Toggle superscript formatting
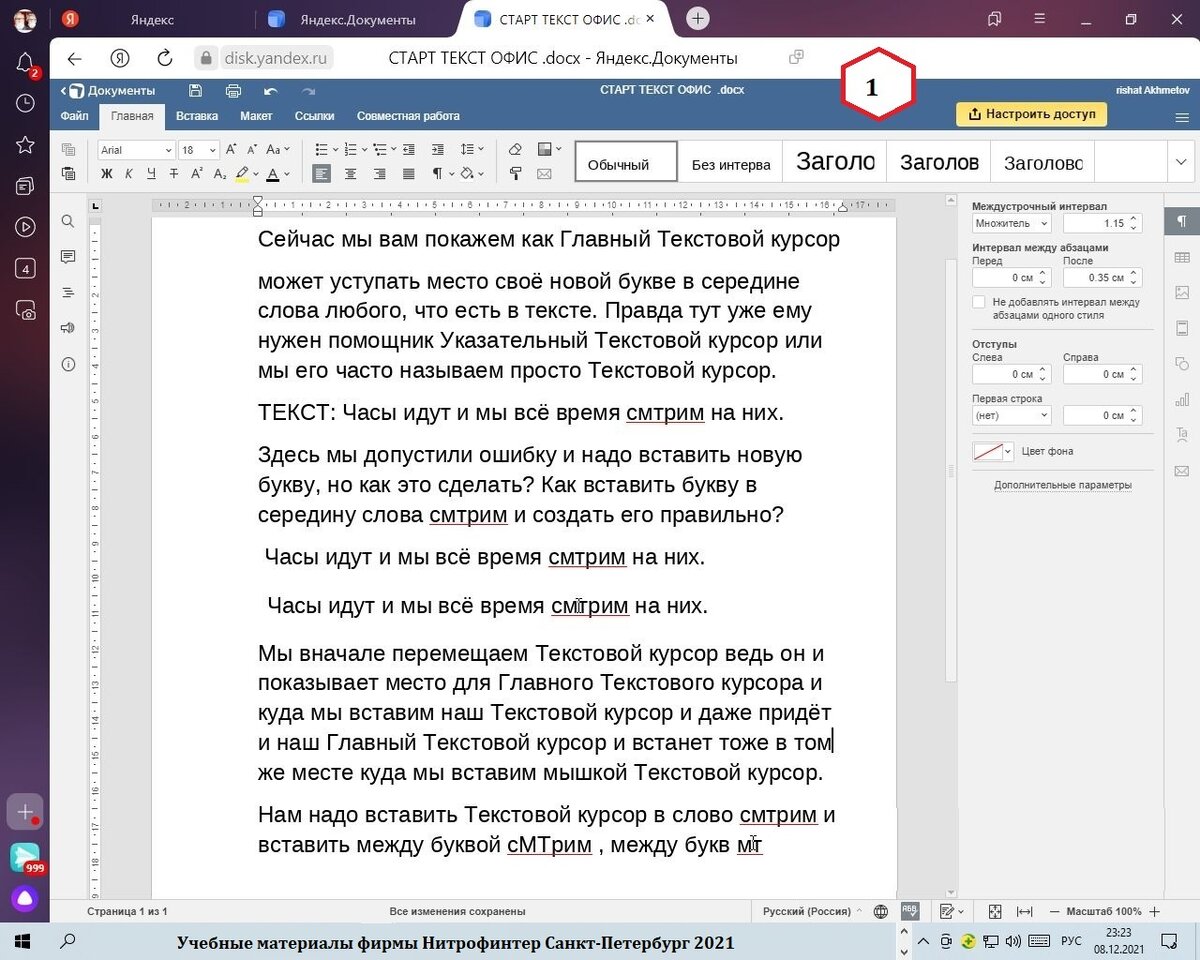The height and width of the screenshot is (960, 1200). pyautogui.click(x=196, y=174)
